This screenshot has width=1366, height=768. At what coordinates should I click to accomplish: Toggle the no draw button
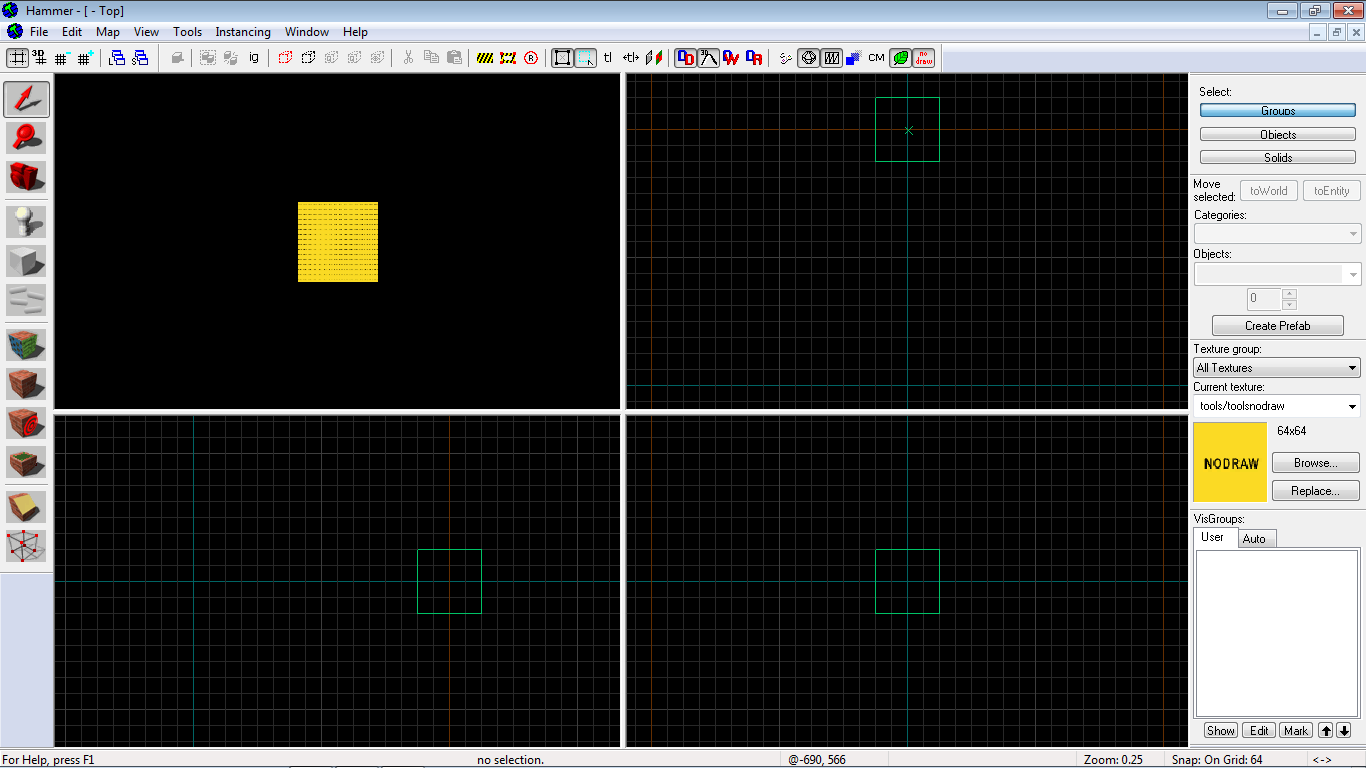point(924,58)
